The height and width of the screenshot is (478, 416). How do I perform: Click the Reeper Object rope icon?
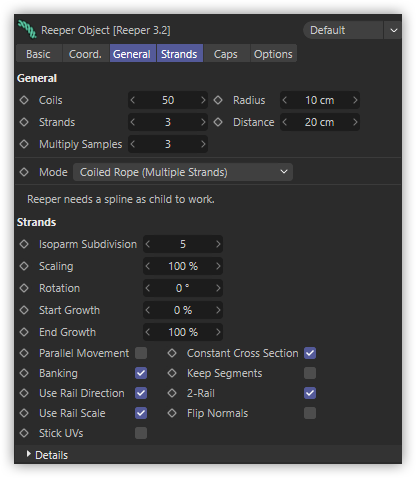coord(27,29)
